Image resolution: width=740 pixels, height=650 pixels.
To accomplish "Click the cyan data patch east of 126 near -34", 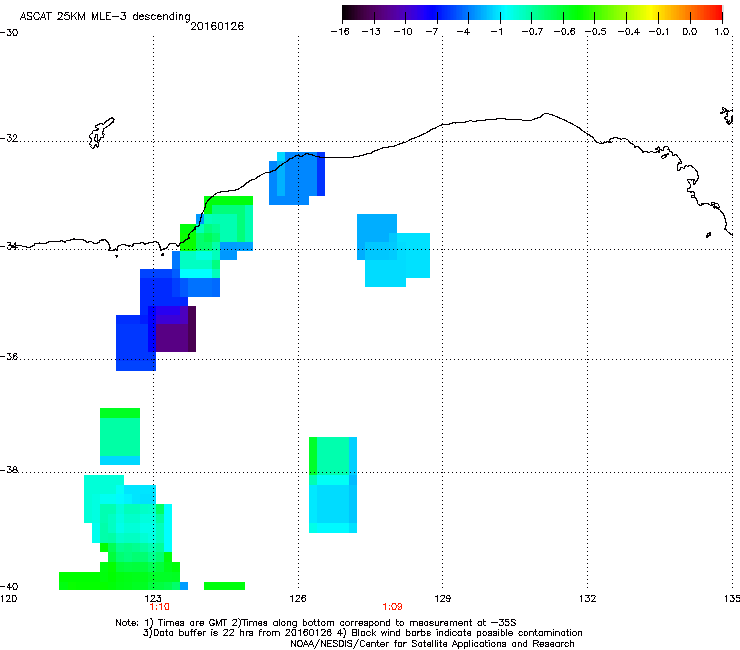I will tap(393, 250).
